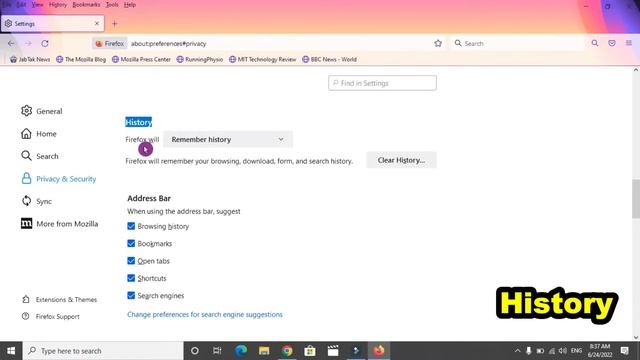Image resolution: width=640 pixels, height=360 pixels.
Task: Click the page vertical scrollbar thumb
Action: [636, 199]
